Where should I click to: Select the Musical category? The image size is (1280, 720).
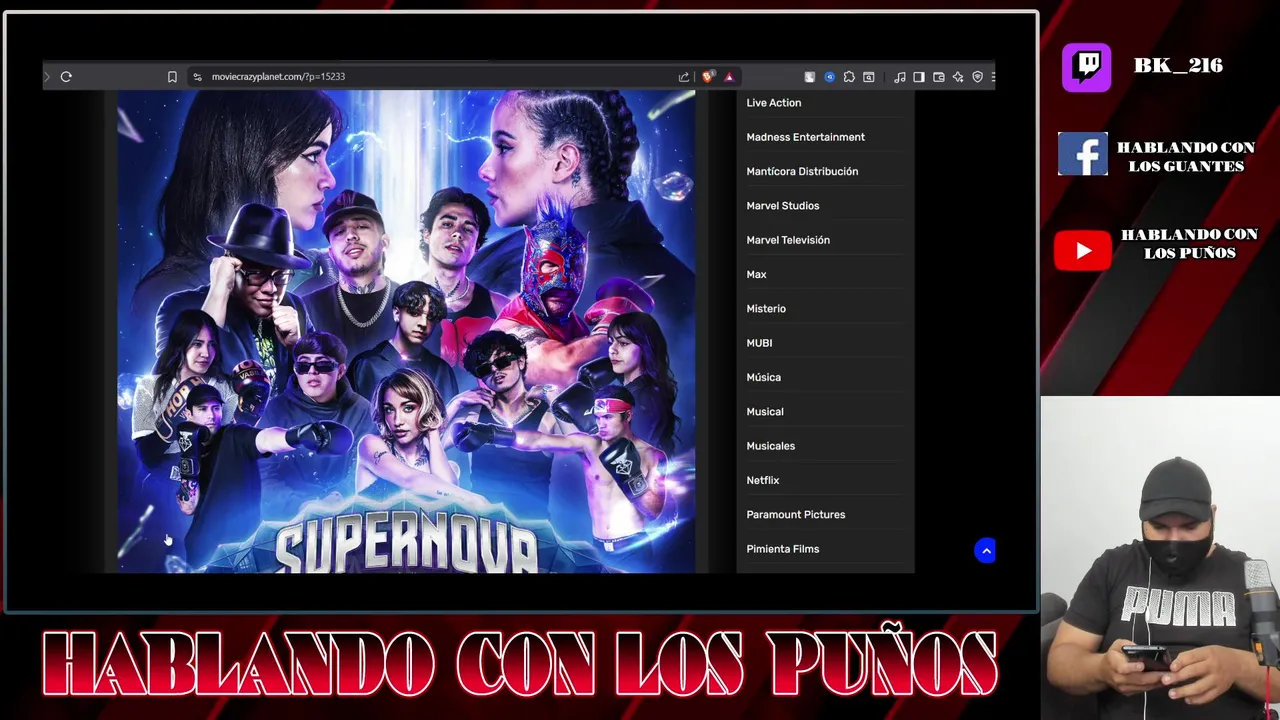point(765,412)
